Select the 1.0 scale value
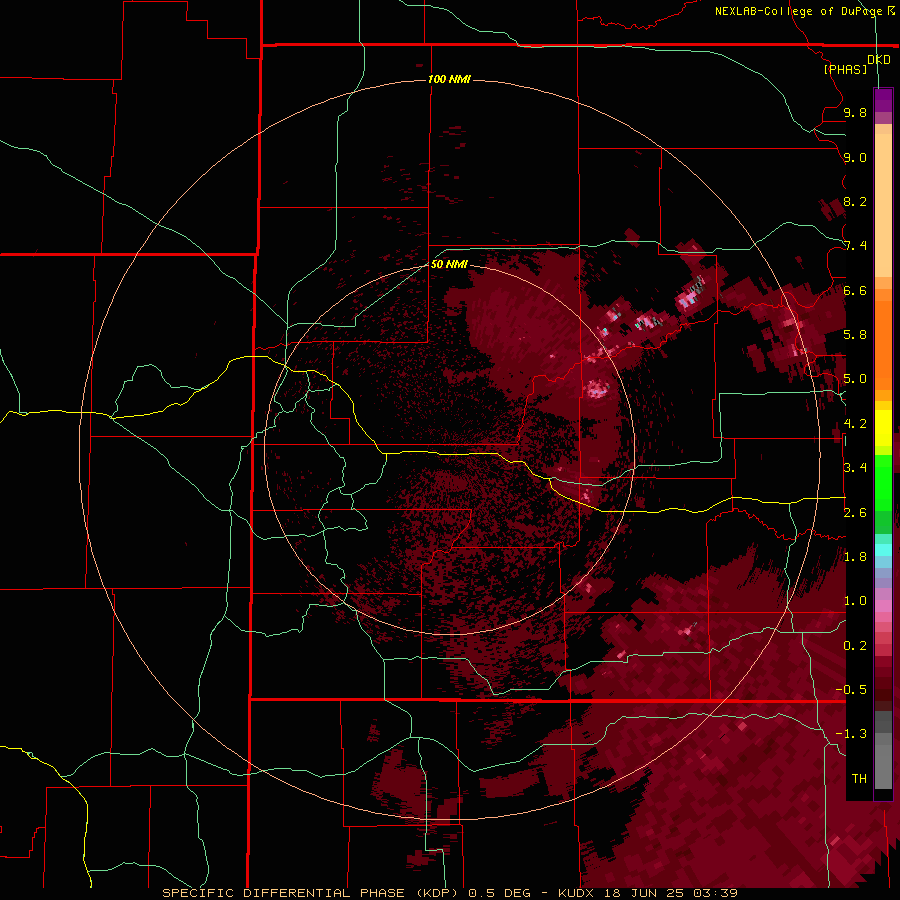 click(x=855, y=601)
